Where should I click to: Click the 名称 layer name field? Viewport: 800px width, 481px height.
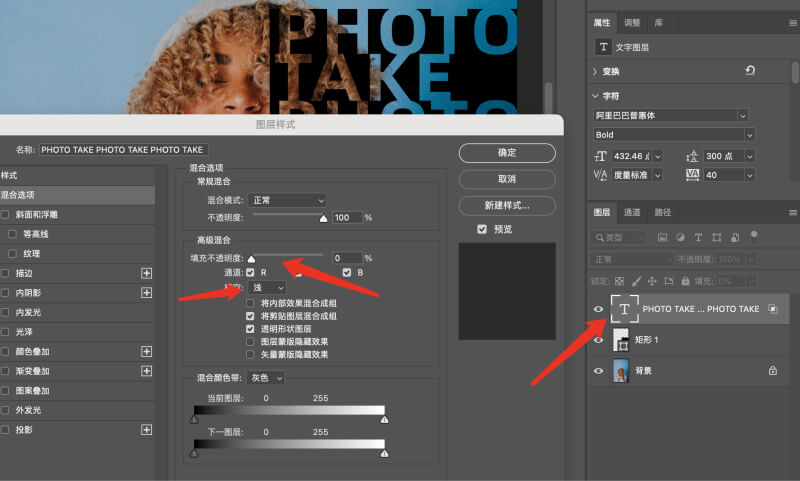124,149
